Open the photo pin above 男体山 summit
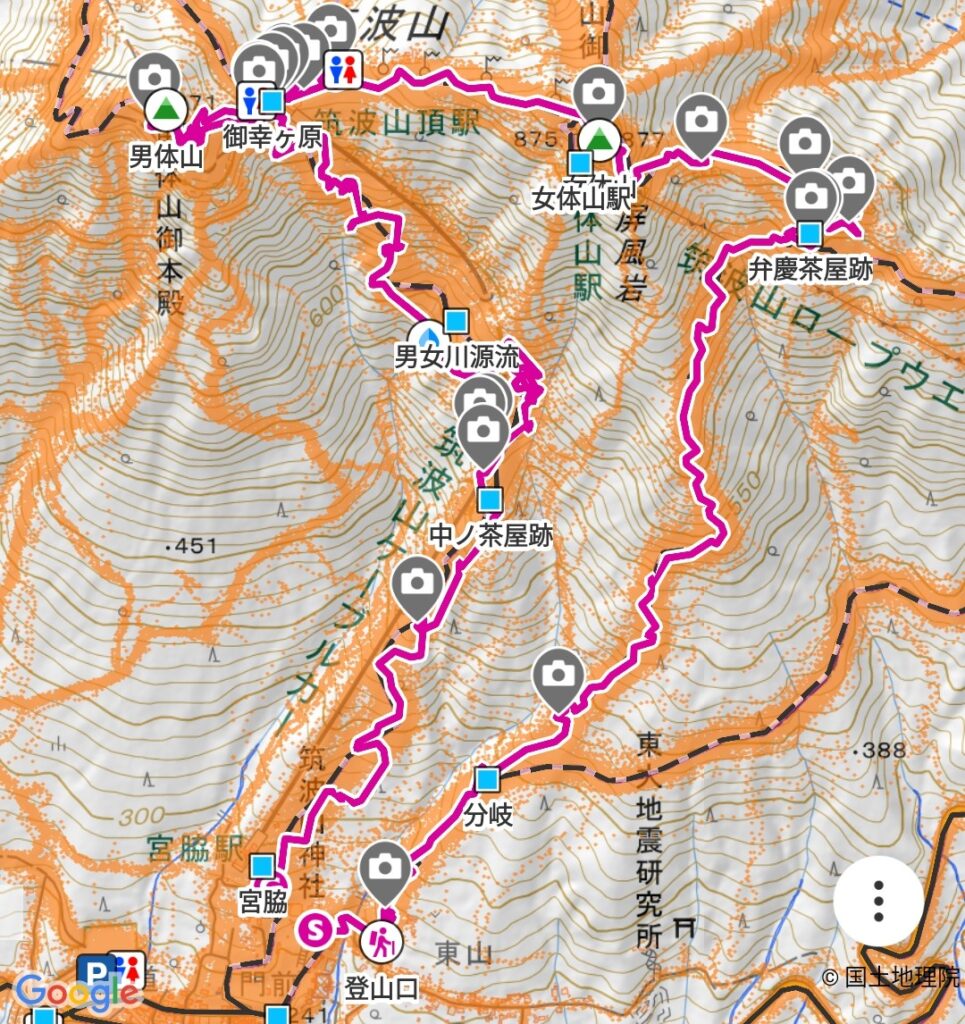The width and height of the screenshot is (965, 1024). click(x=154, y=77)
